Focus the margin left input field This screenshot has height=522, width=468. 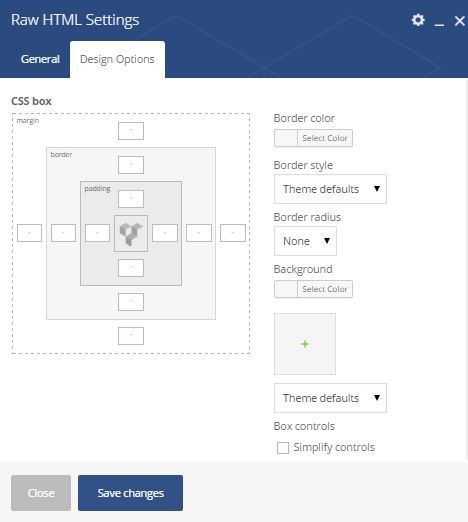29,233
